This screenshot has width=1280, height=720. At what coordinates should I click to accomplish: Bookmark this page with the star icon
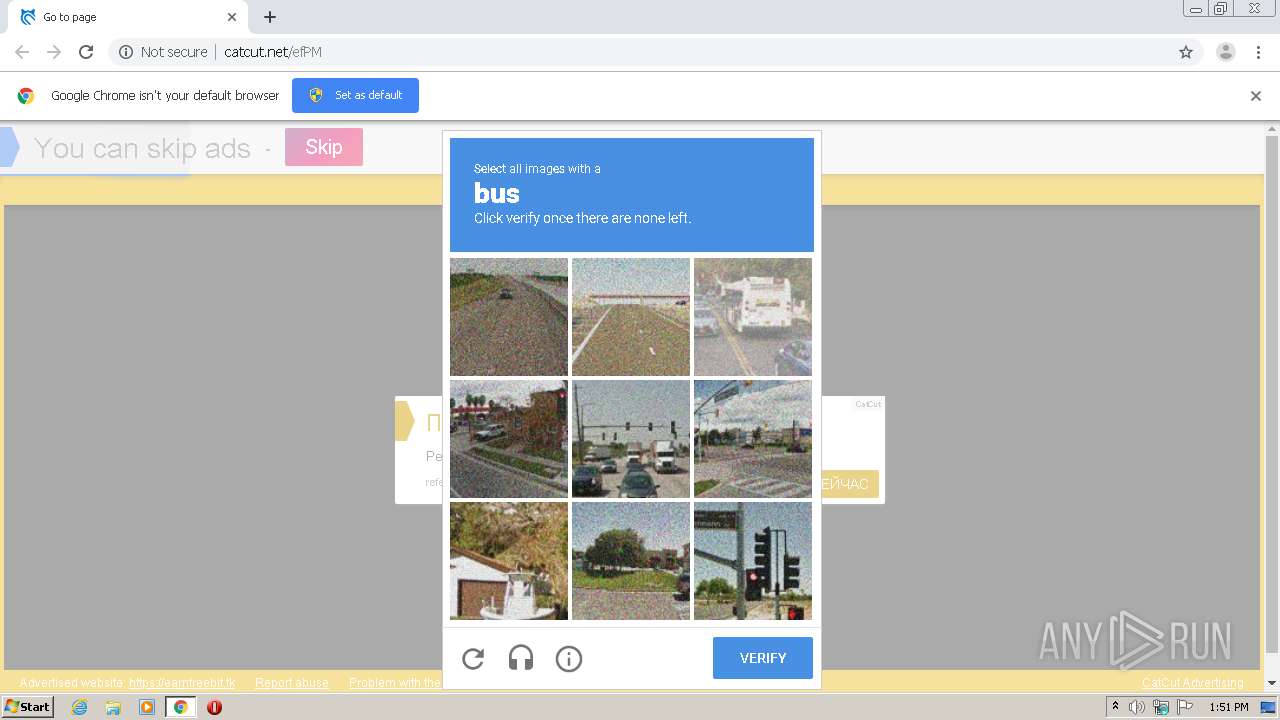coord(1186,52)
